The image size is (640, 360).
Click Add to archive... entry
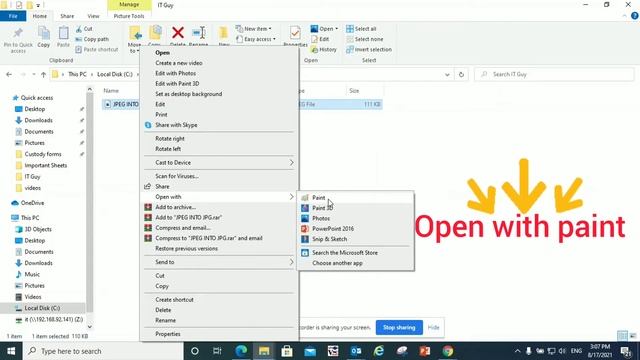[x=219, y=207]
